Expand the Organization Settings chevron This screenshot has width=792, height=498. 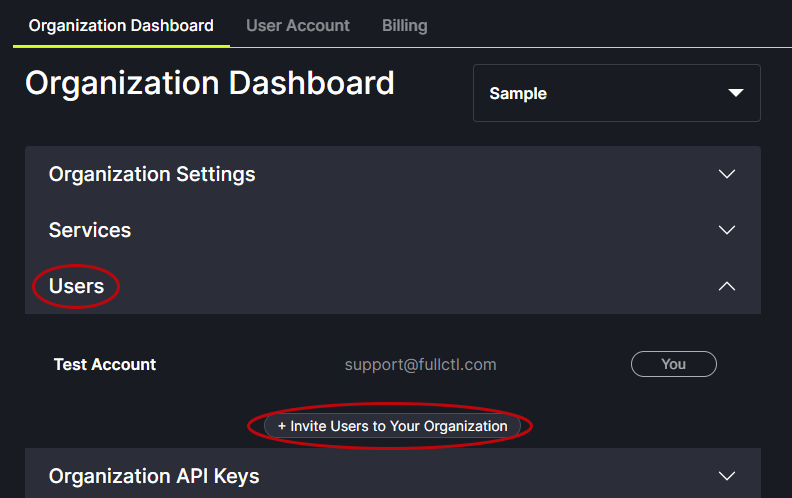click(727, 174)
